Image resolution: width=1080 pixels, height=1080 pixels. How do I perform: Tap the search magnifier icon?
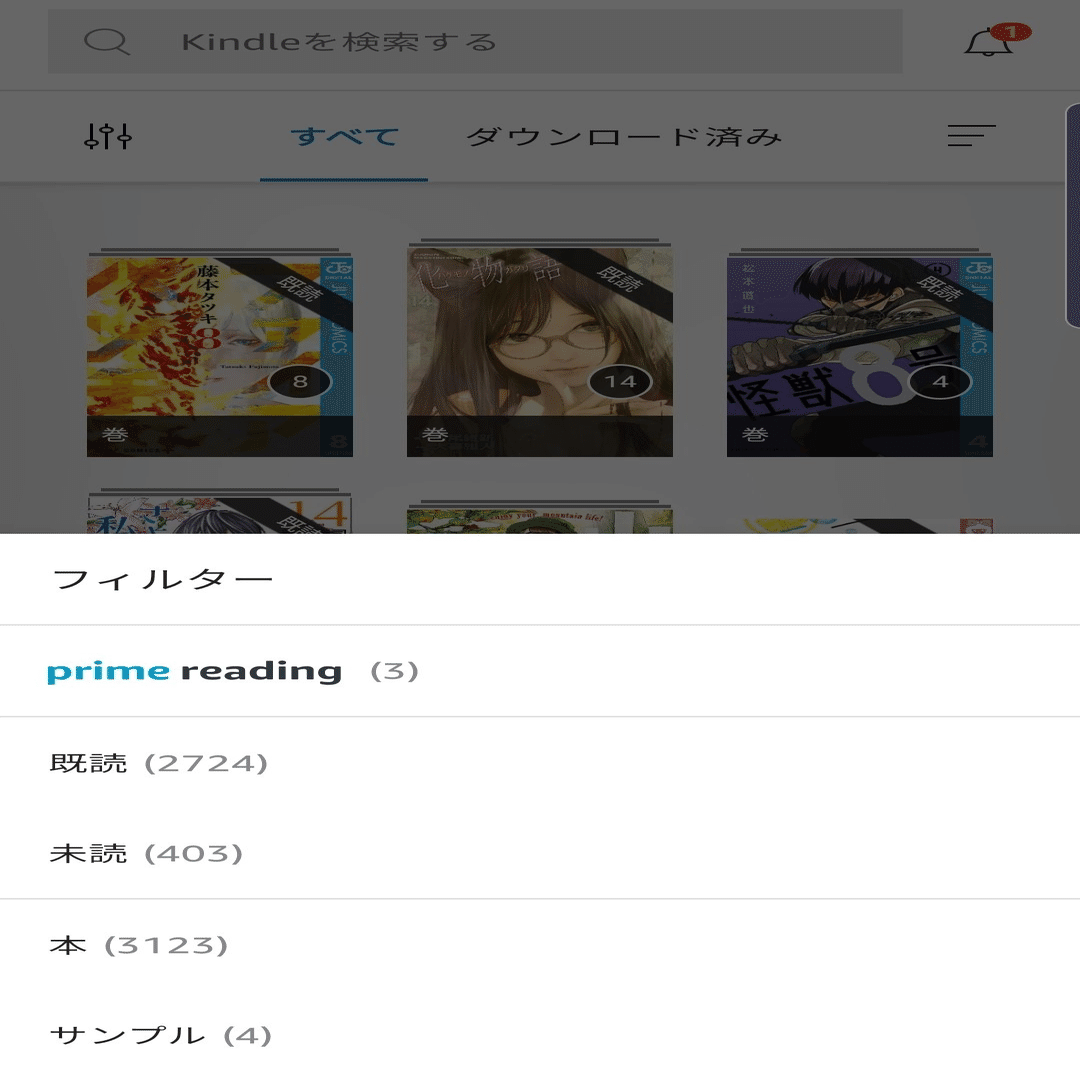(106, 41)
